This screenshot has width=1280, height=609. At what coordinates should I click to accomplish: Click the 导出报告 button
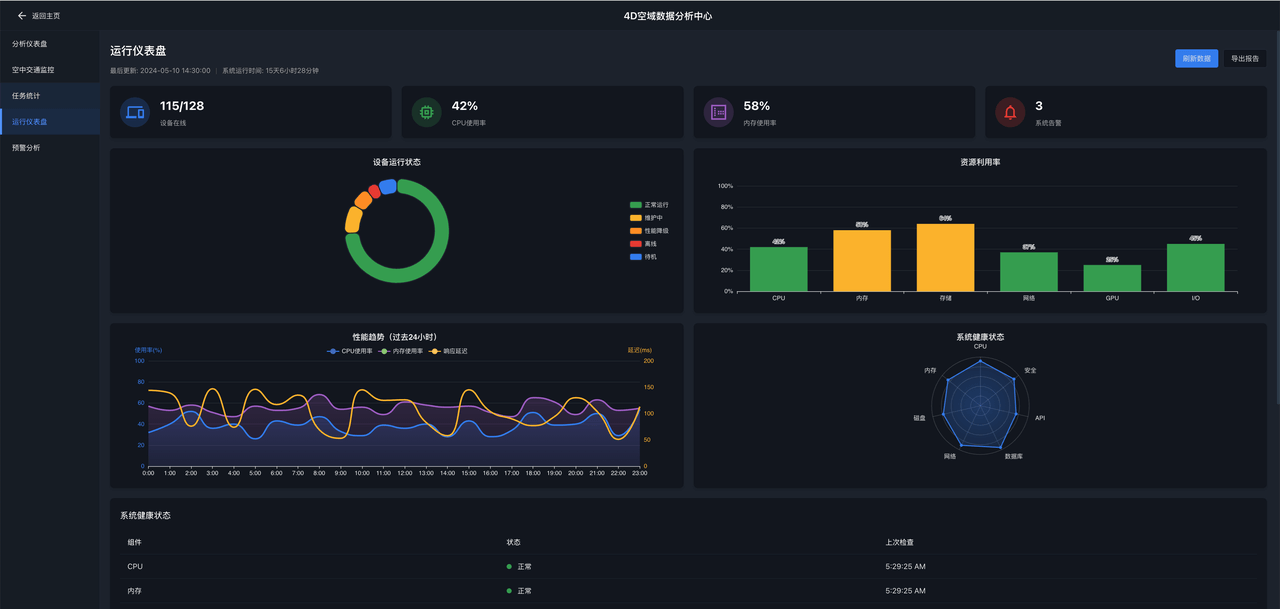click(1245, 59)
